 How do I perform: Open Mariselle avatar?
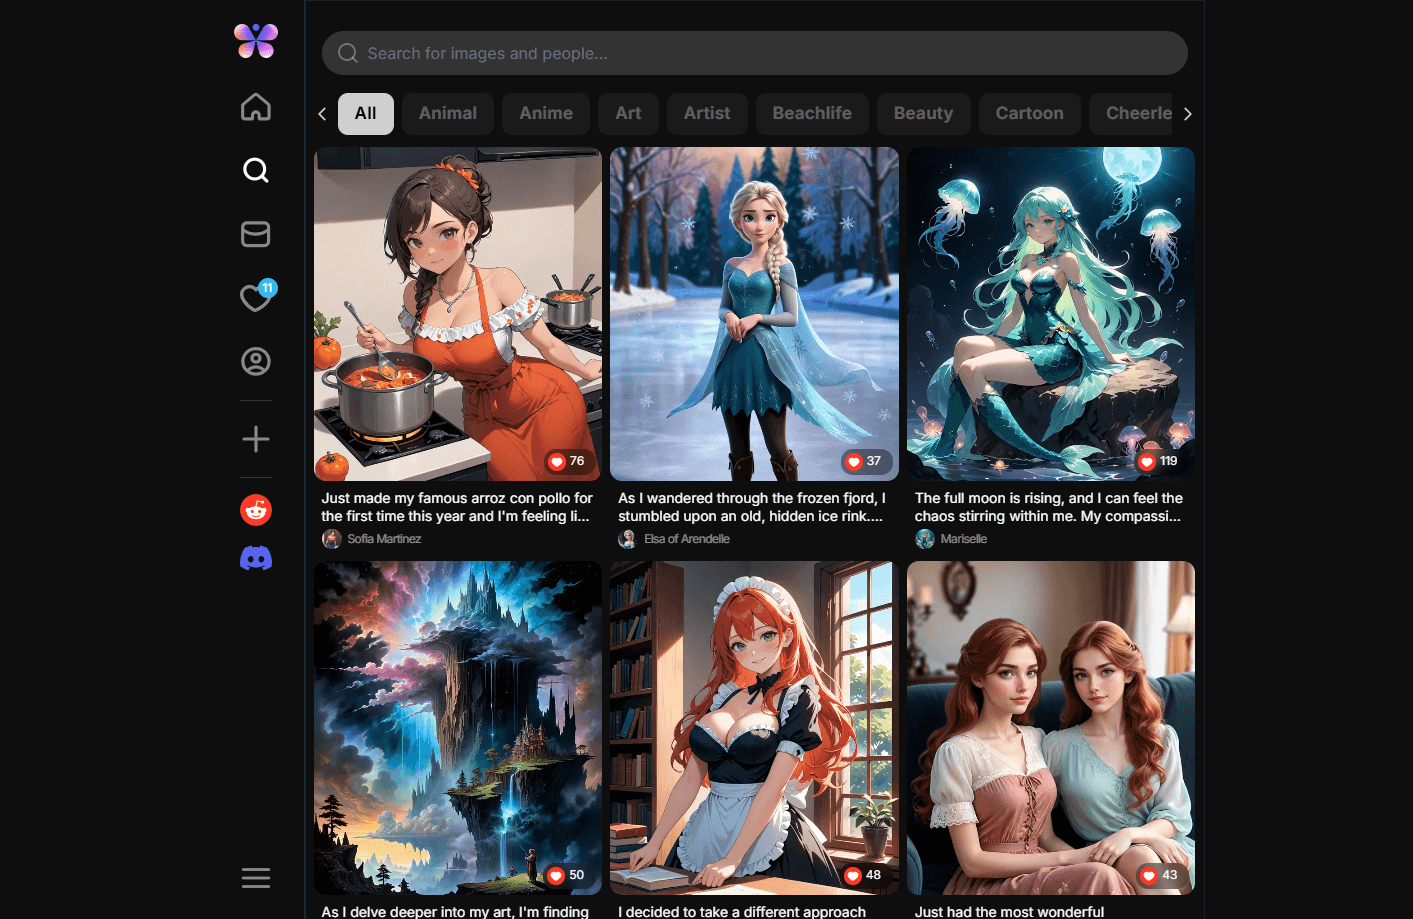[x=925, y=539]
